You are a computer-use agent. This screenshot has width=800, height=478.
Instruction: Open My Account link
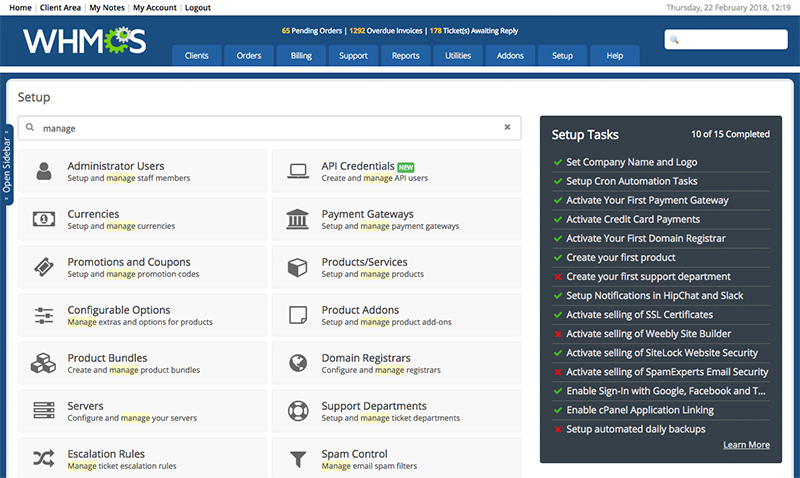tap(155, 8)
